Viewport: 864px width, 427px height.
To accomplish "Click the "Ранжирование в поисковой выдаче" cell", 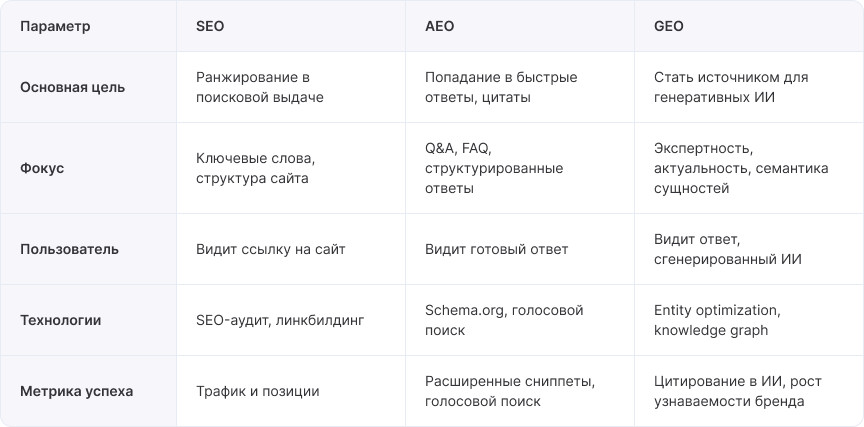I will [x=260, y=87].
